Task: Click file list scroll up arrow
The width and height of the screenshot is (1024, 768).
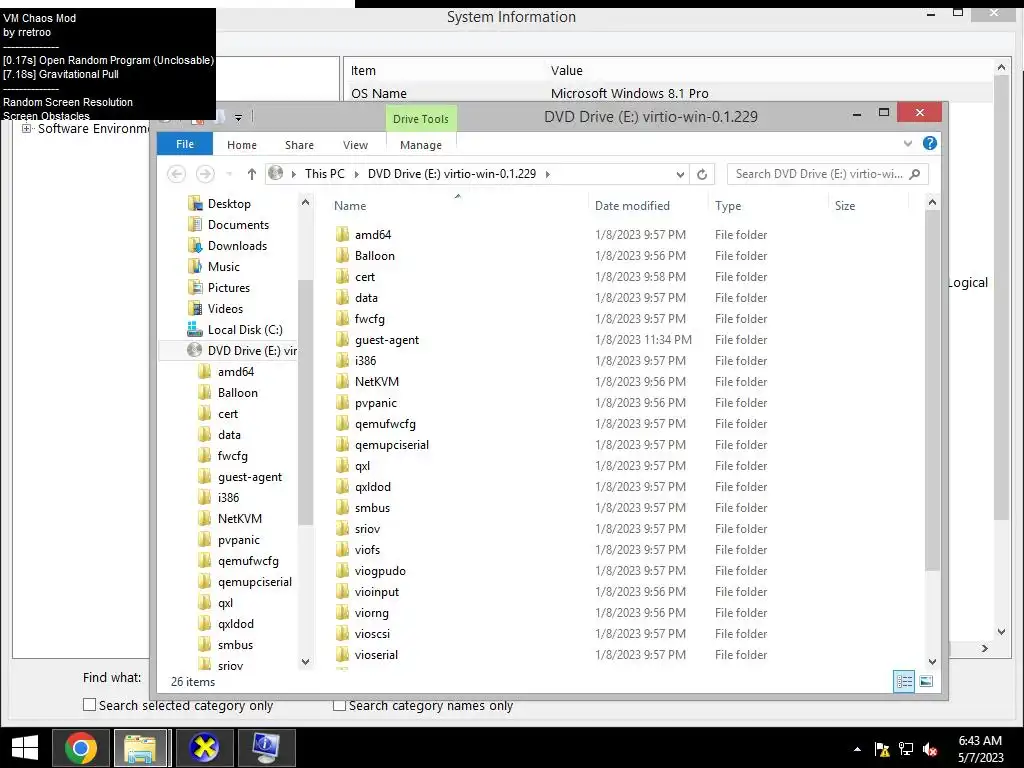Action: pyautogui.click(x=932, y=202)
